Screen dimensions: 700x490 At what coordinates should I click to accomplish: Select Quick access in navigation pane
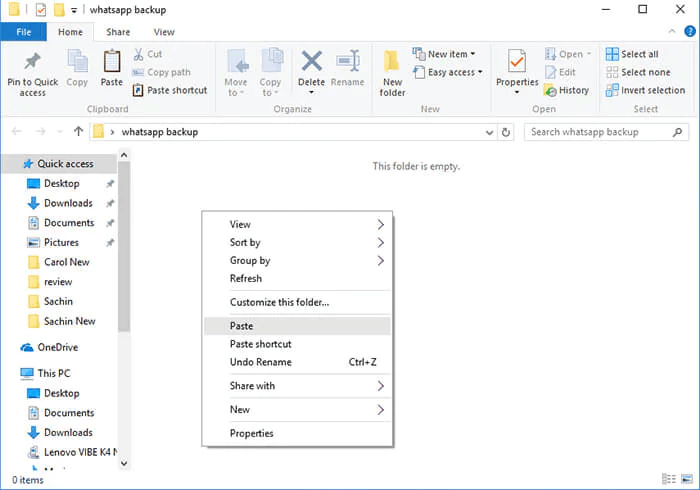click(x=60, y=164)
